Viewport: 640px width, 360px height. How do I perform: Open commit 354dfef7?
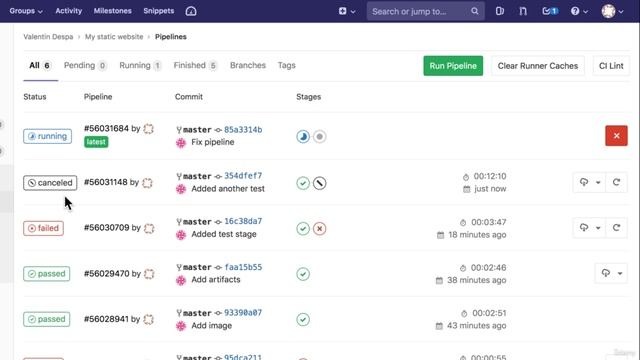pyautogui.click(x=243, y=176)
